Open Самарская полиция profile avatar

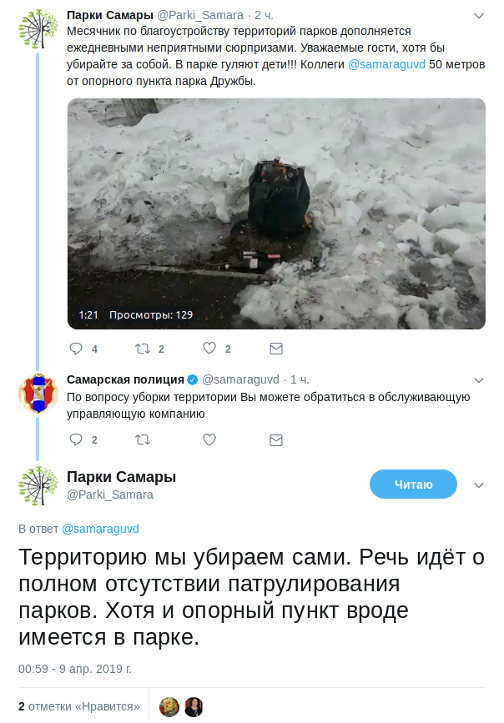(x=38, y=393)
